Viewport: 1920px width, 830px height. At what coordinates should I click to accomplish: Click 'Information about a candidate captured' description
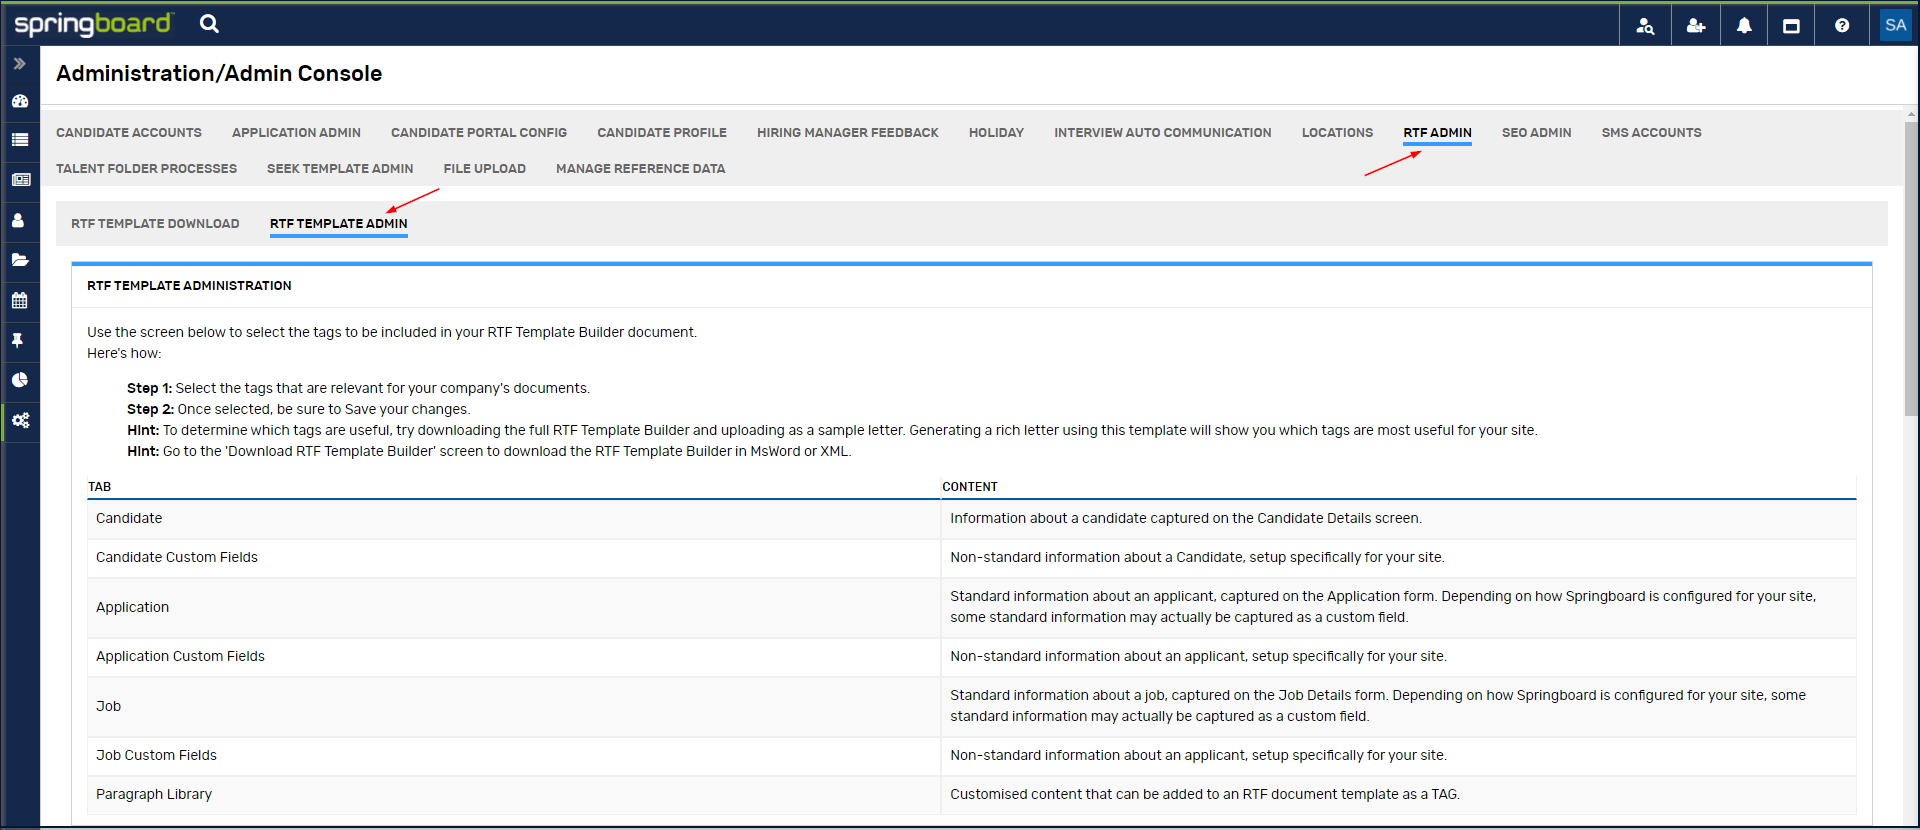click(1186, 518)
